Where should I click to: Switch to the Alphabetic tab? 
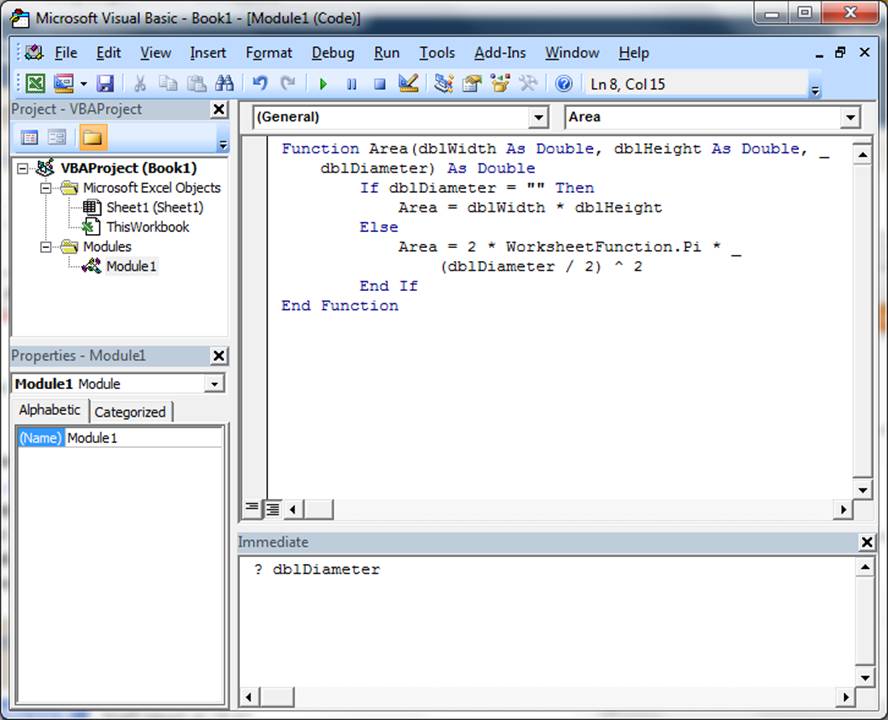(x=50, y=410)
